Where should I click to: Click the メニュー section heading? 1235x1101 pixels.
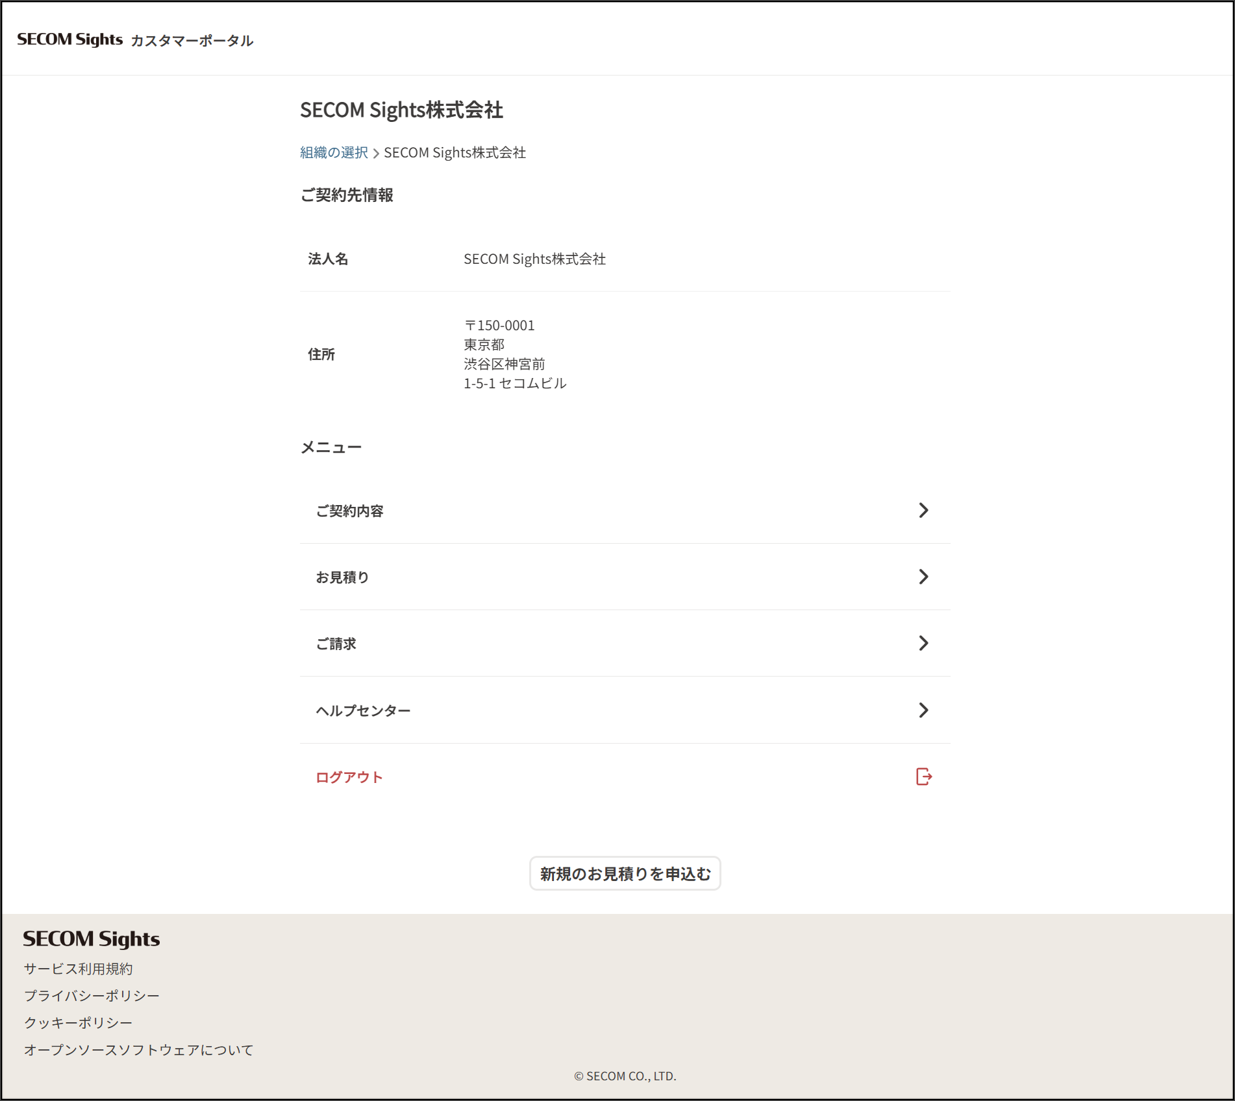[x=331, y=448]
